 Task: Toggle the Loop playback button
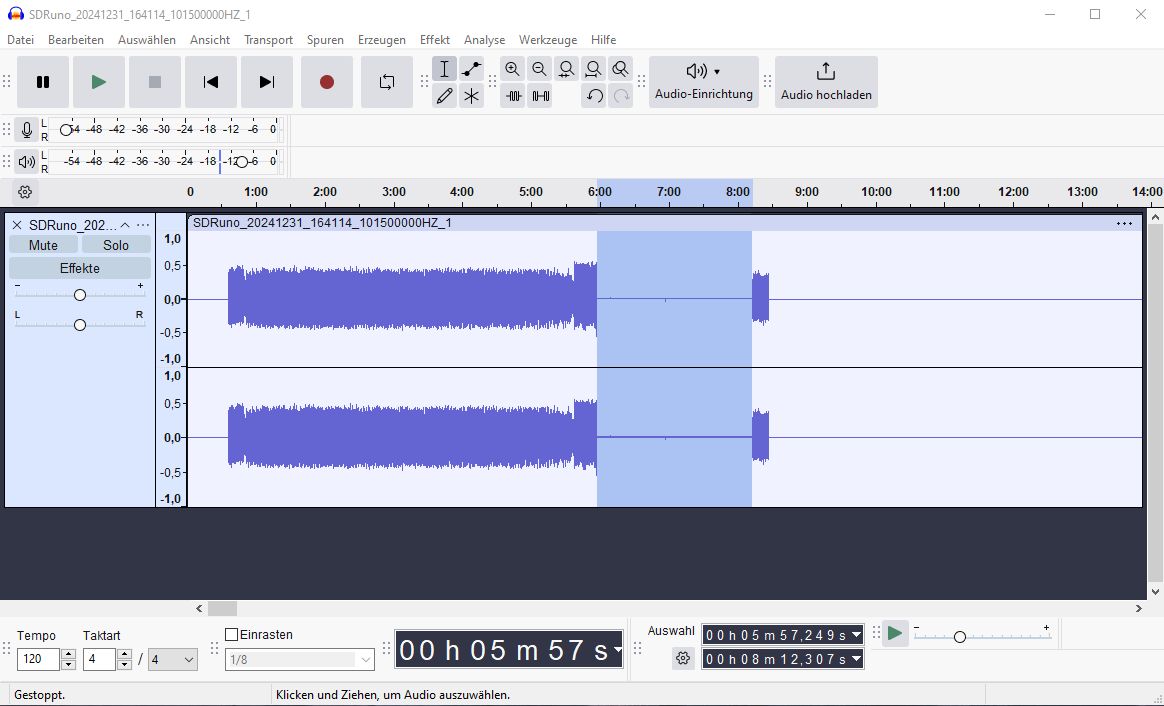pos(387,82)
